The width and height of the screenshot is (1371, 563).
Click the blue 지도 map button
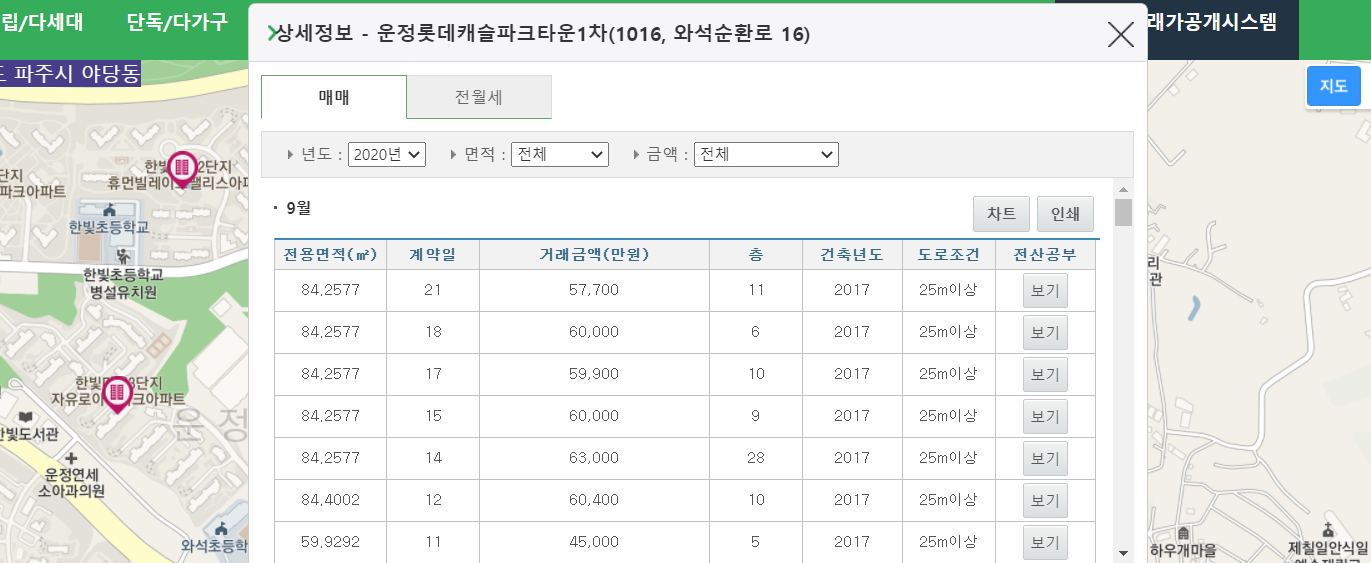click(x=1334, y=86)
